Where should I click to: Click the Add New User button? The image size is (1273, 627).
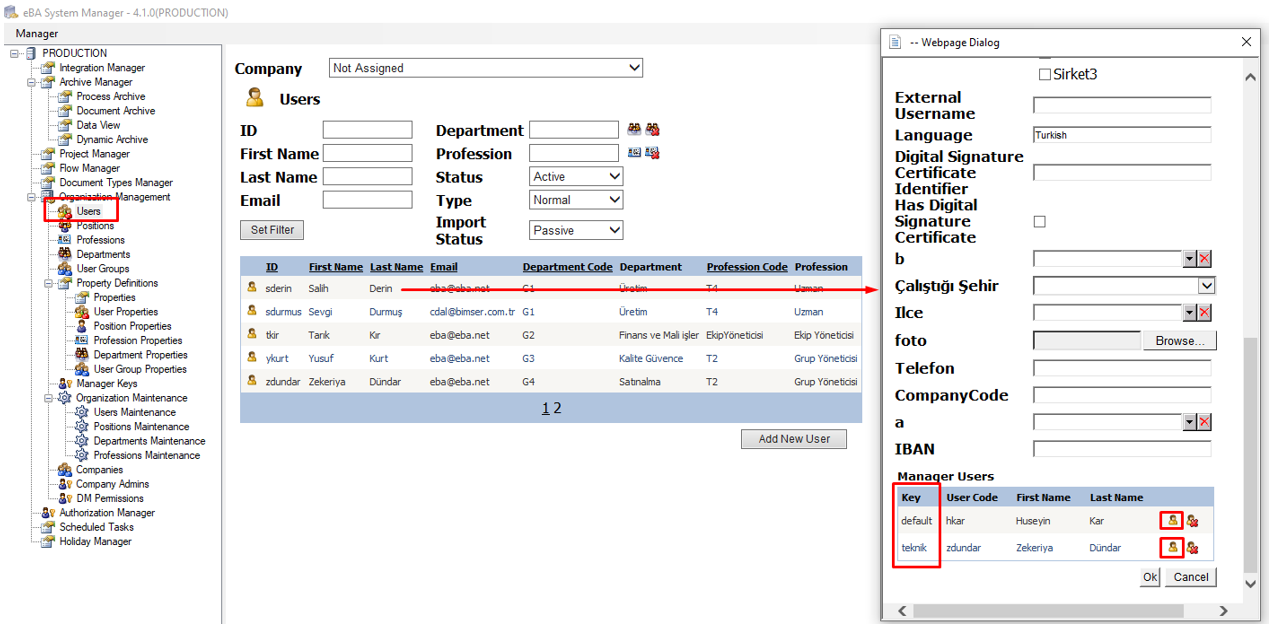click(794, 439)
